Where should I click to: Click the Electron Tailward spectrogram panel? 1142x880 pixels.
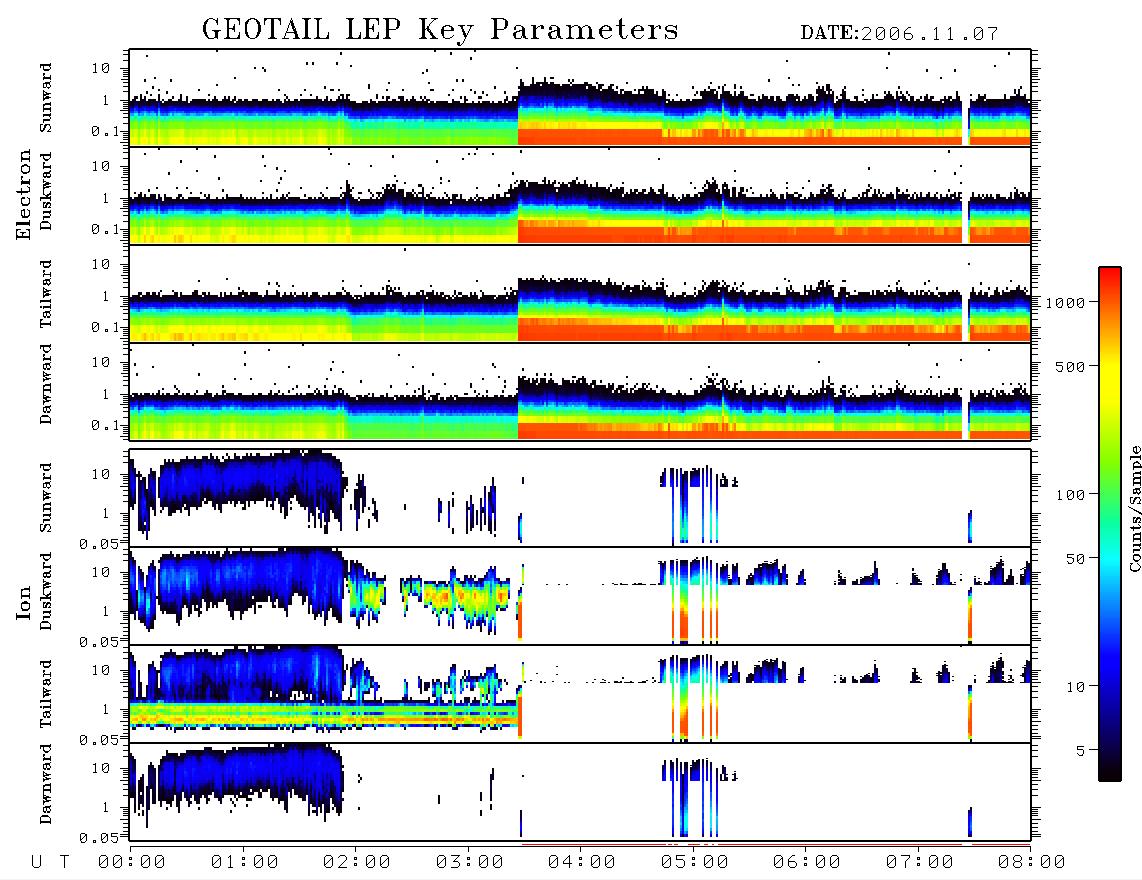[580, 294]
